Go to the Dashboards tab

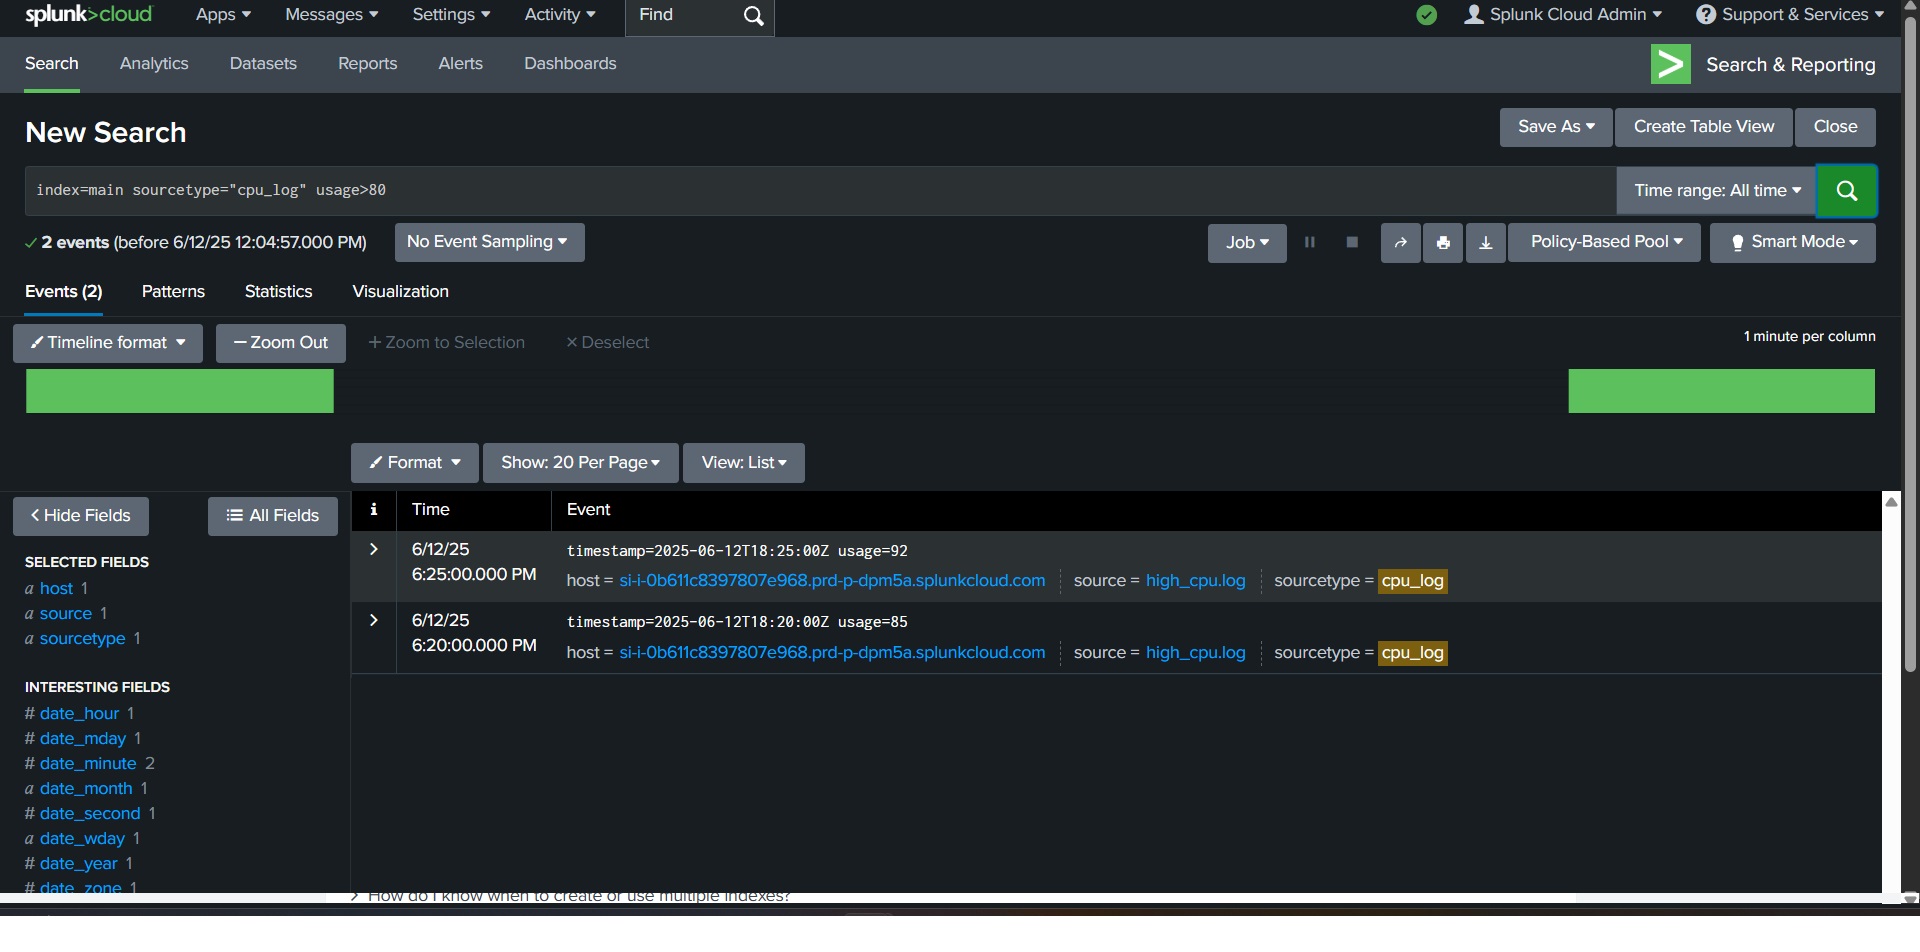tap(570, 64)
